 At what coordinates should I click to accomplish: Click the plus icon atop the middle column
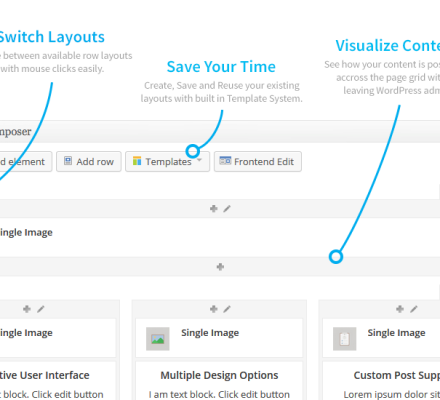pyautogui.click(x=214, y=309)
